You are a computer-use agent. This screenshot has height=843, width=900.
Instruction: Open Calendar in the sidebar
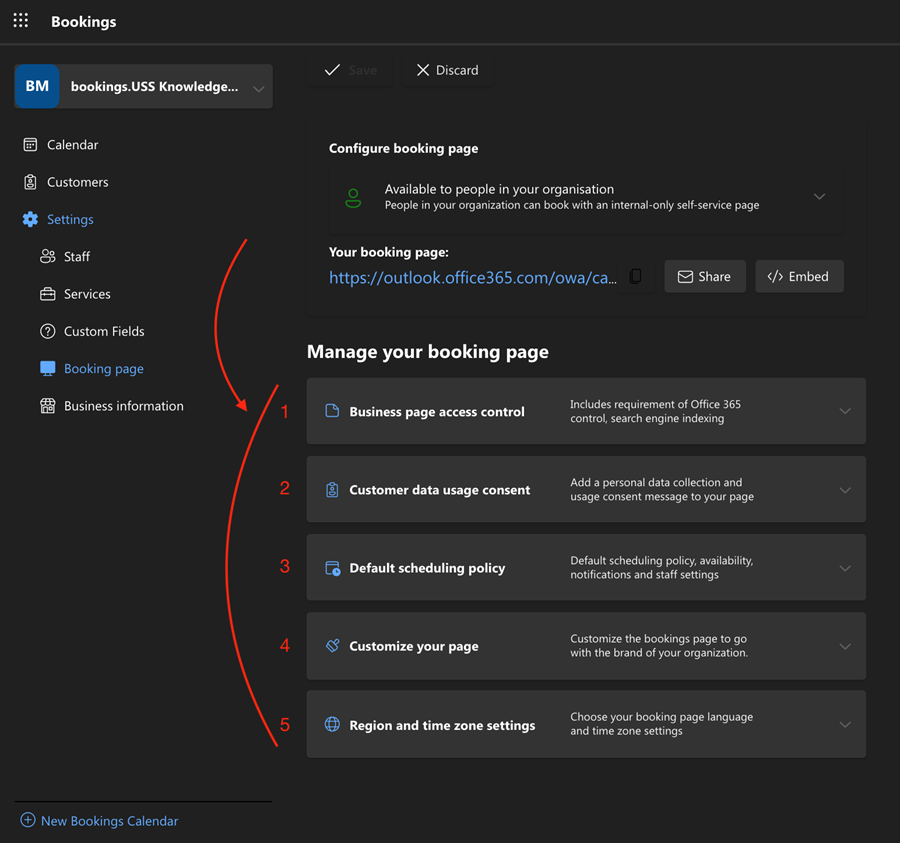coord(72,145)
